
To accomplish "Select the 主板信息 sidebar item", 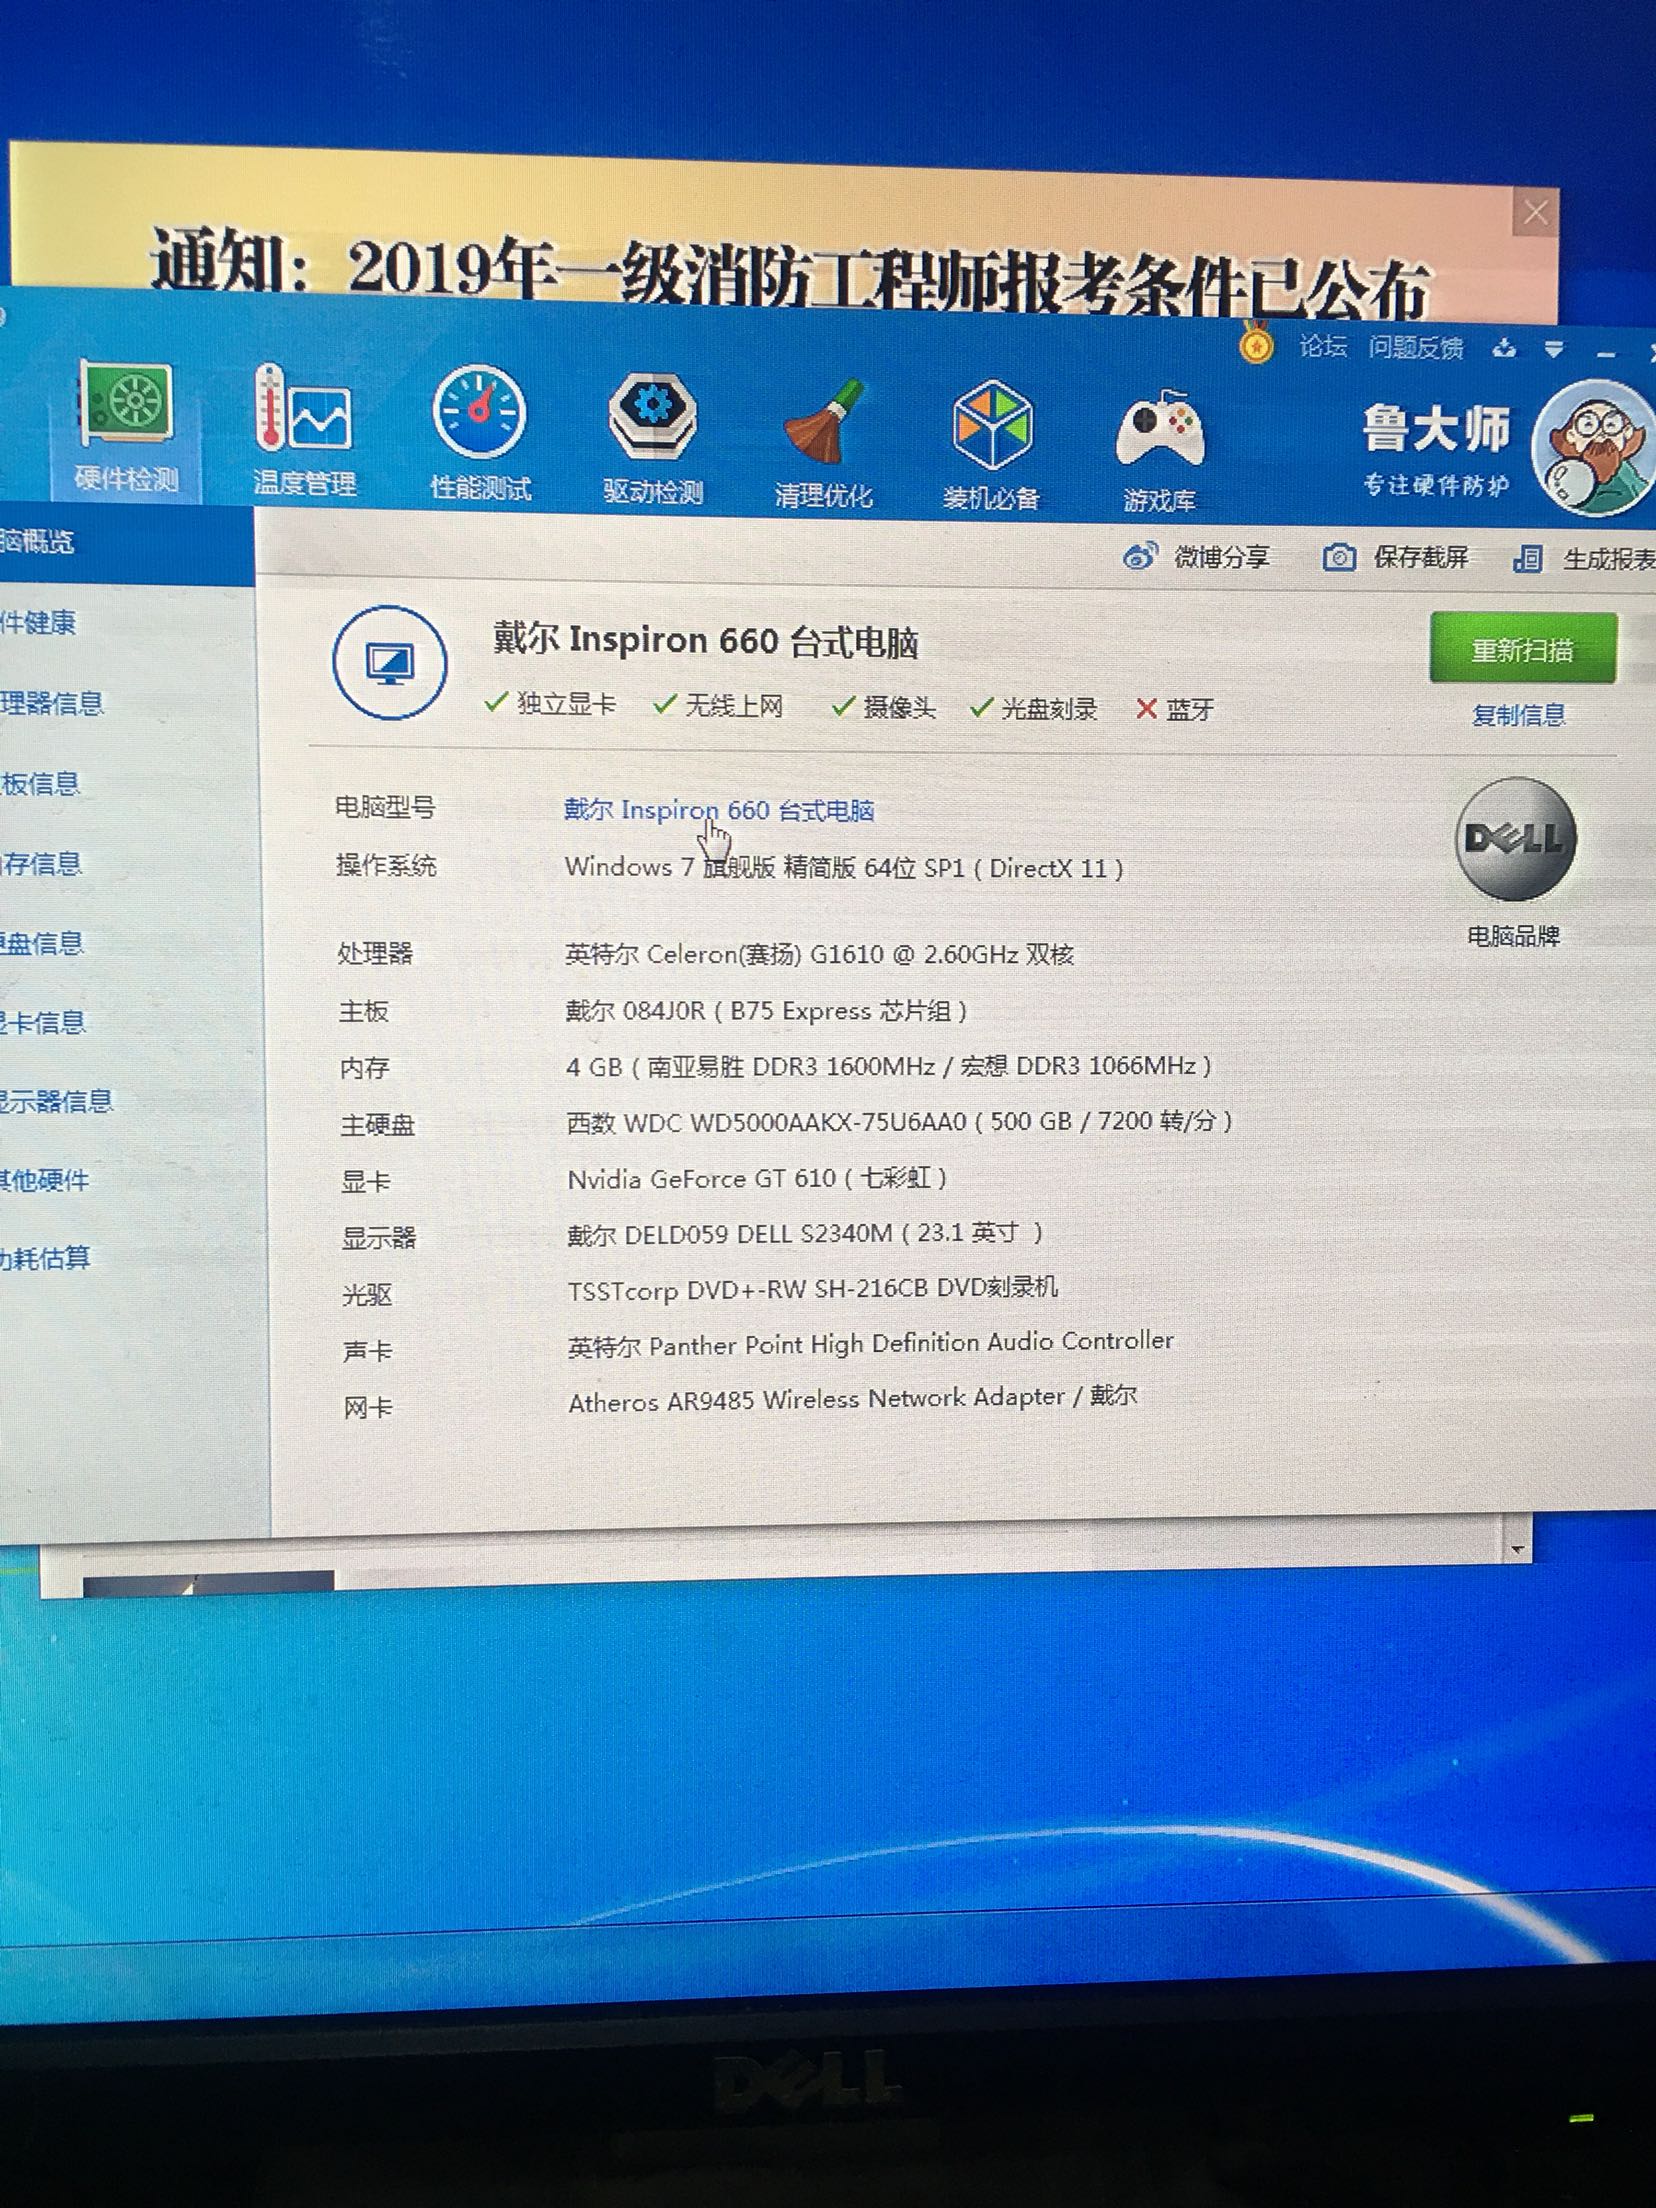I will coord(40,783).
